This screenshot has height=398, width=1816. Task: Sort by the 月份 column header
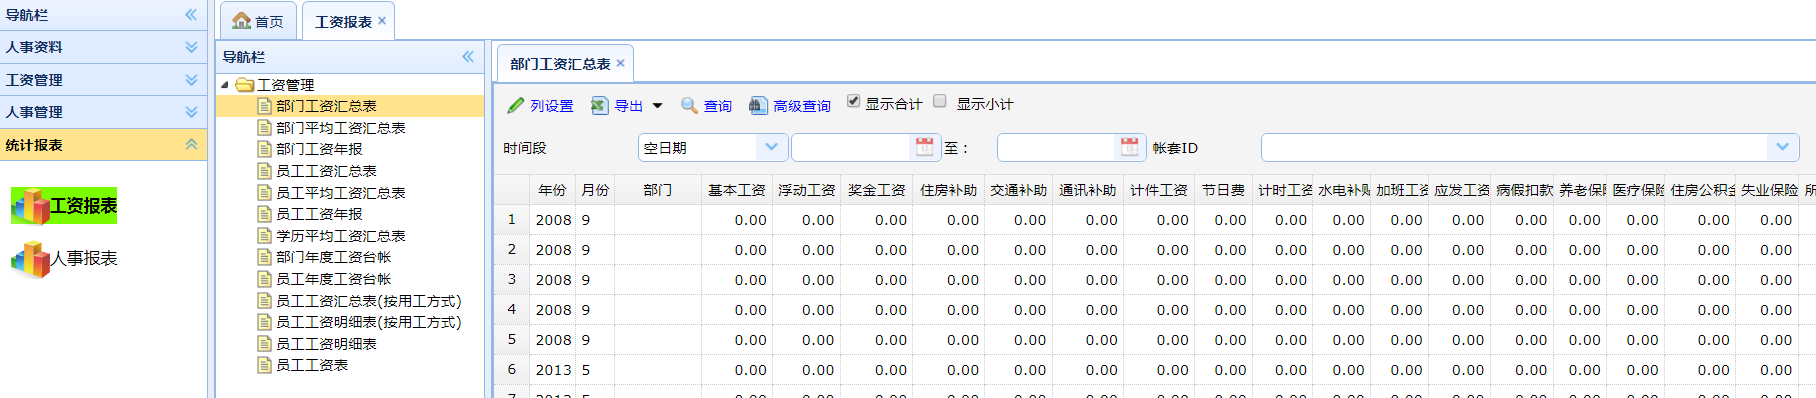[595, 190]
